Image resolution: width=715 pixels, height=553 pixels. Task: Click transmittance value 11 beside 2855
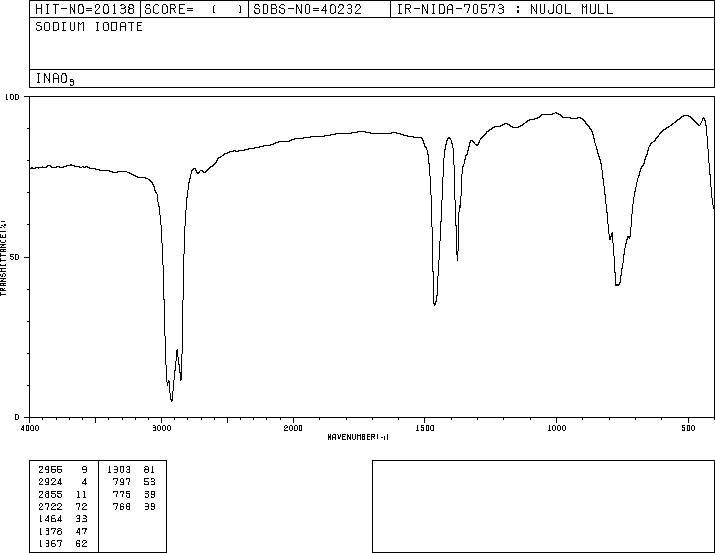pyautogui.click(x=81, y=495)
